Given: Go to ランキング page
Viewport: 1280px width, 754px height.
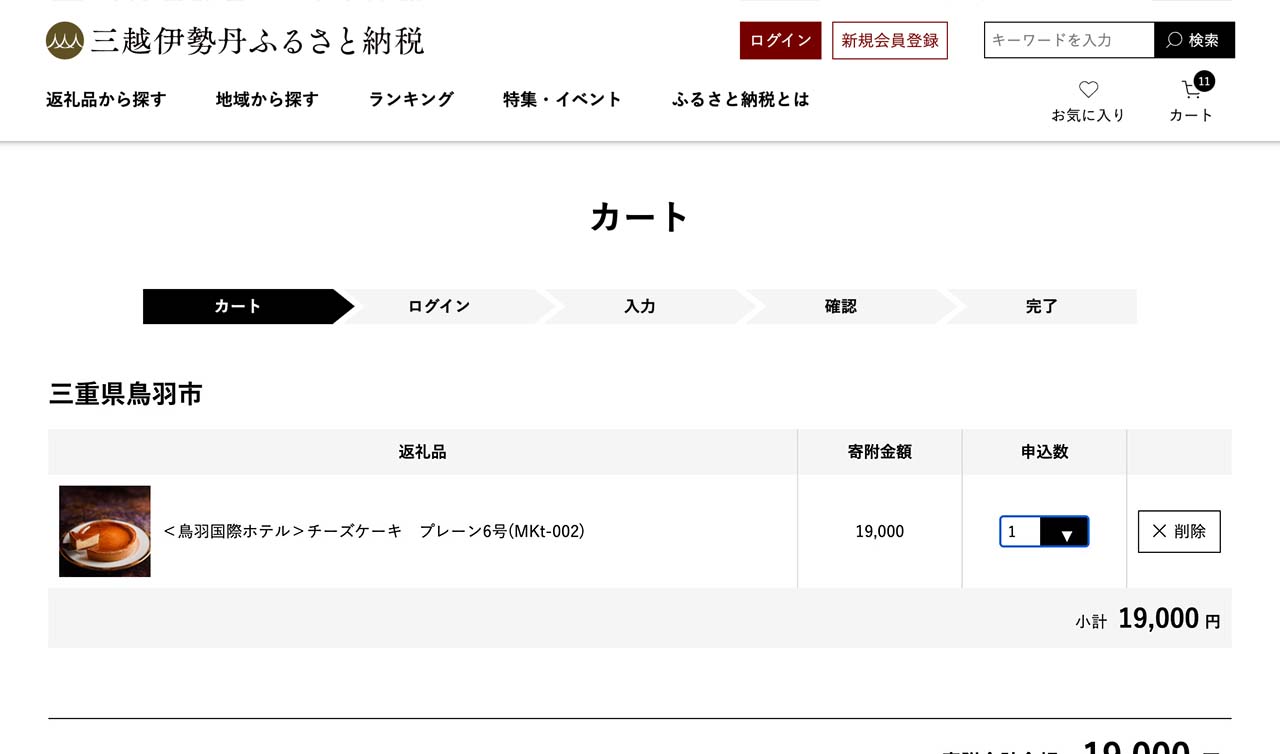Looking at the screenshot, I should (411, 99).
